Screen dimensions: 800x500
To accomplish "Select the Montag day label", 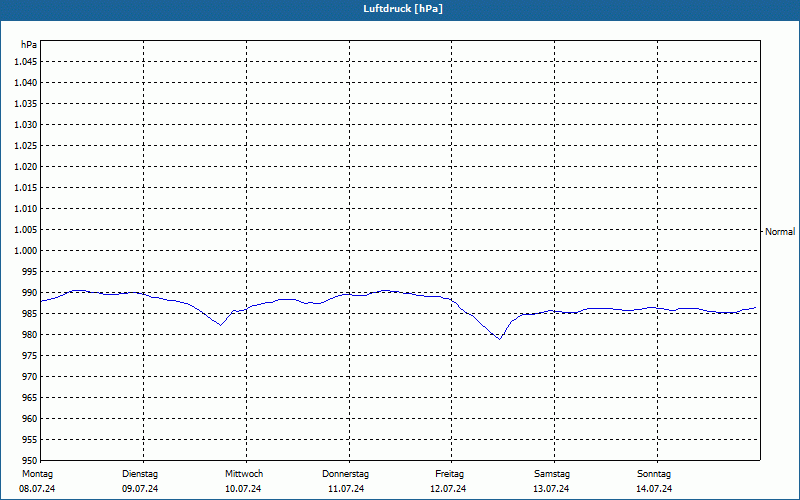I will (x=37, y=474).
